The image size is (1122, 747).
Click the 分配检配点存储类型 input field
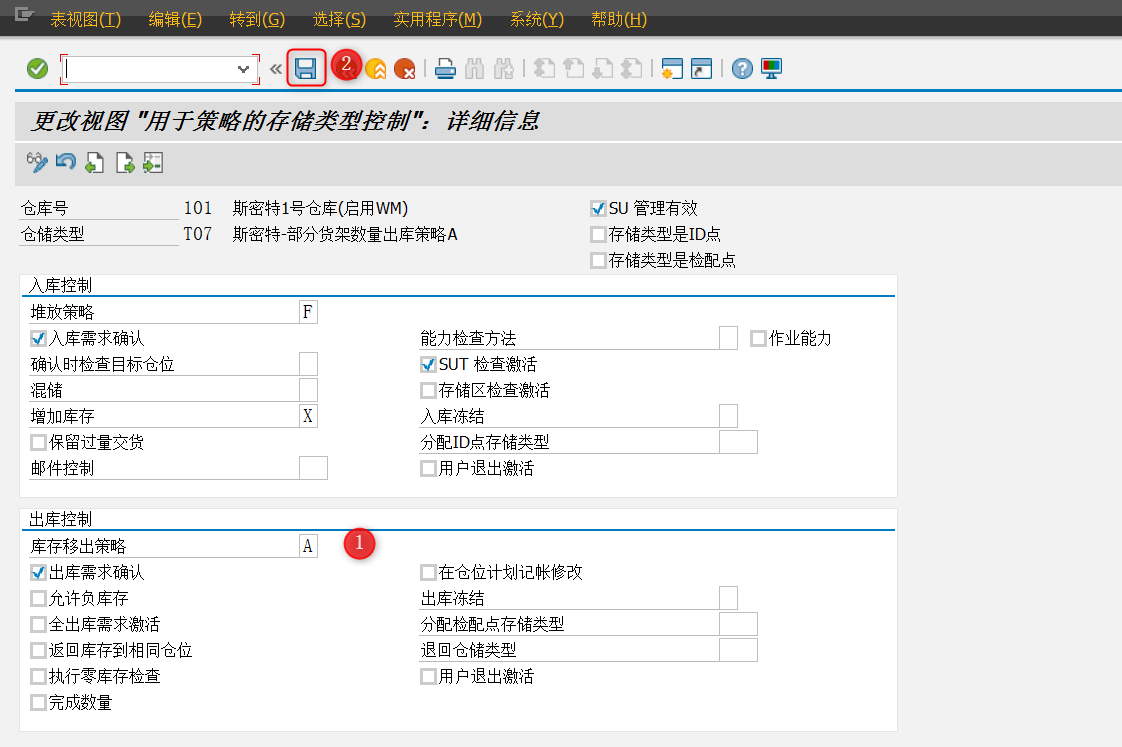tap(738, 624)
